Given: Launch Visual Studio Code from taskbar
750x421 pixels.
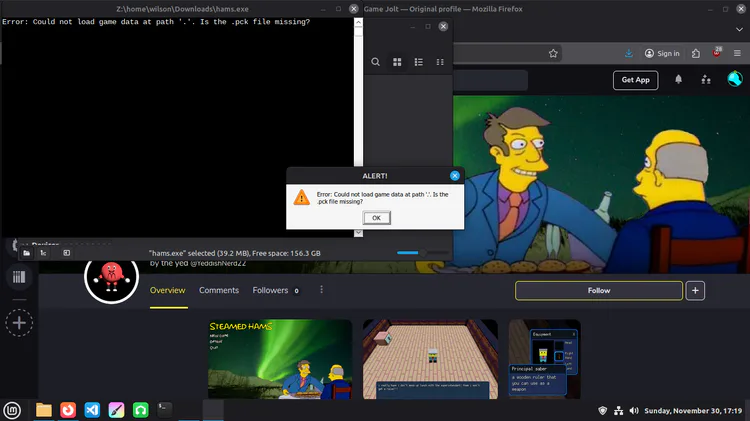Looking at the screenshot, I should [x=92, y=410].
